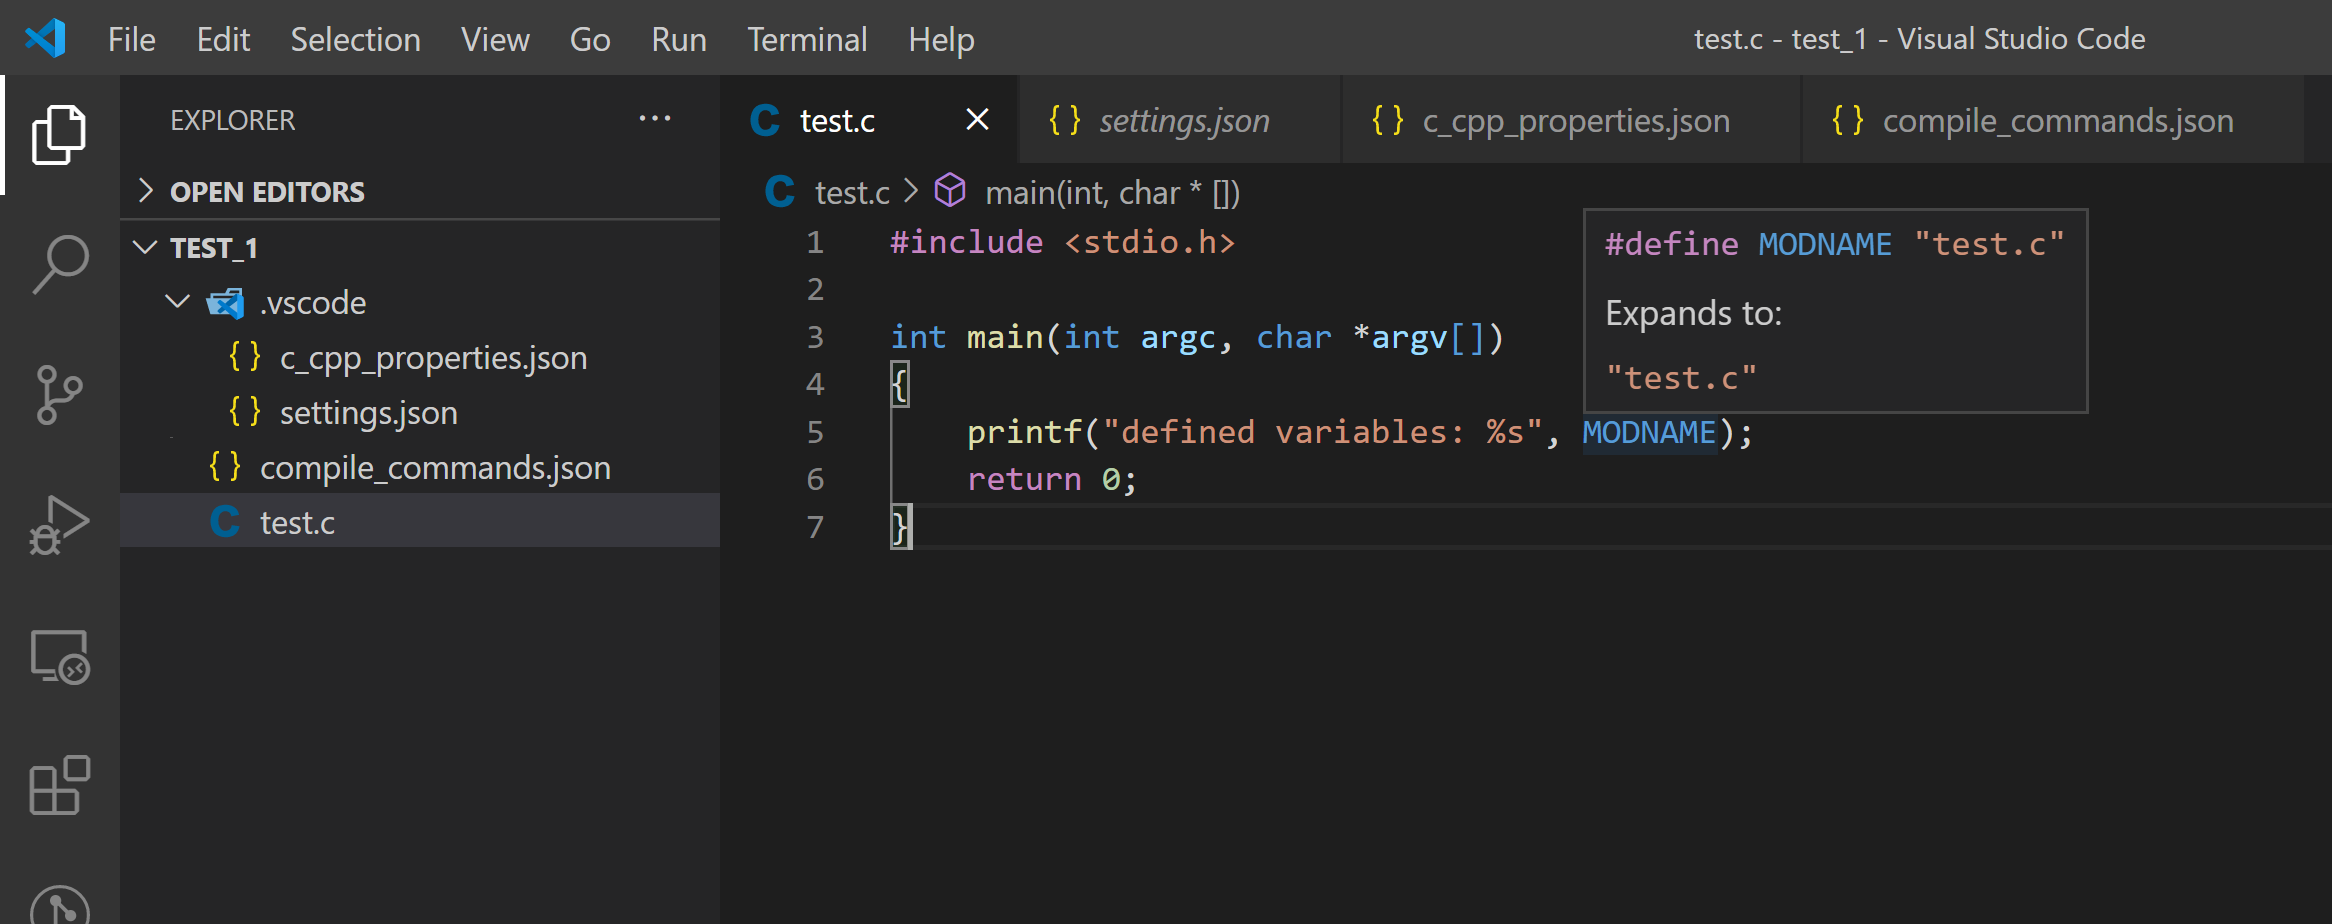
Task: Collapse the .vscode folder
Action: click(177, 302)
